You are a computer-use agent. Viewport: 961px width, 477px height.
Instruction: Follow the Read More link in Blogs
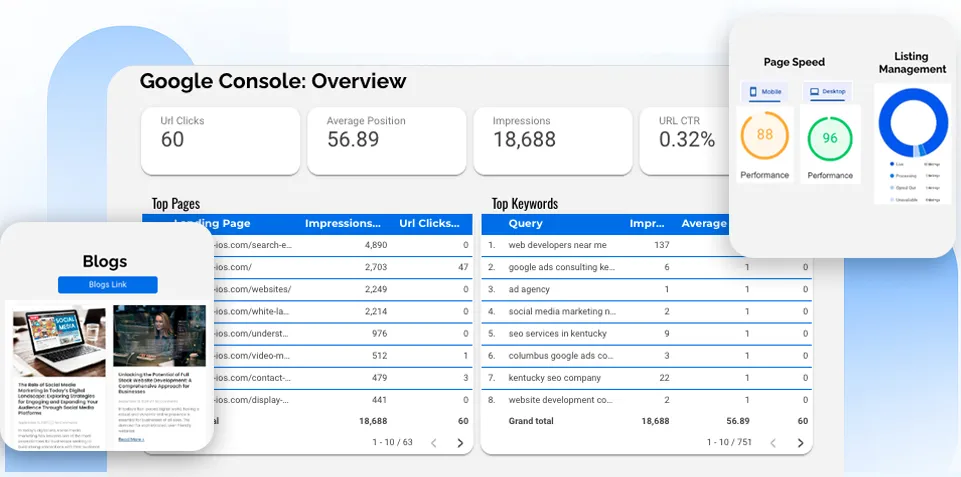[131, 439]
